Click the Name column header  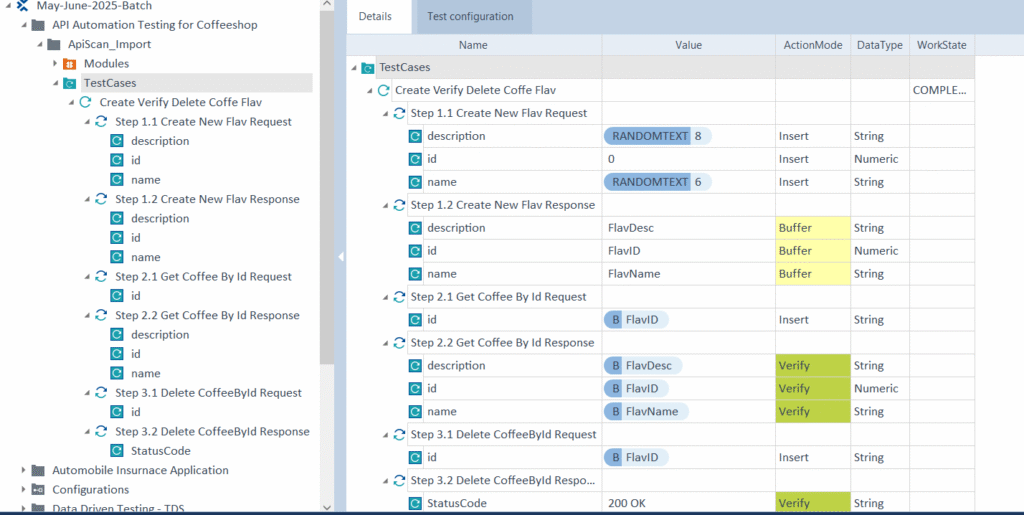coord(473,45)
